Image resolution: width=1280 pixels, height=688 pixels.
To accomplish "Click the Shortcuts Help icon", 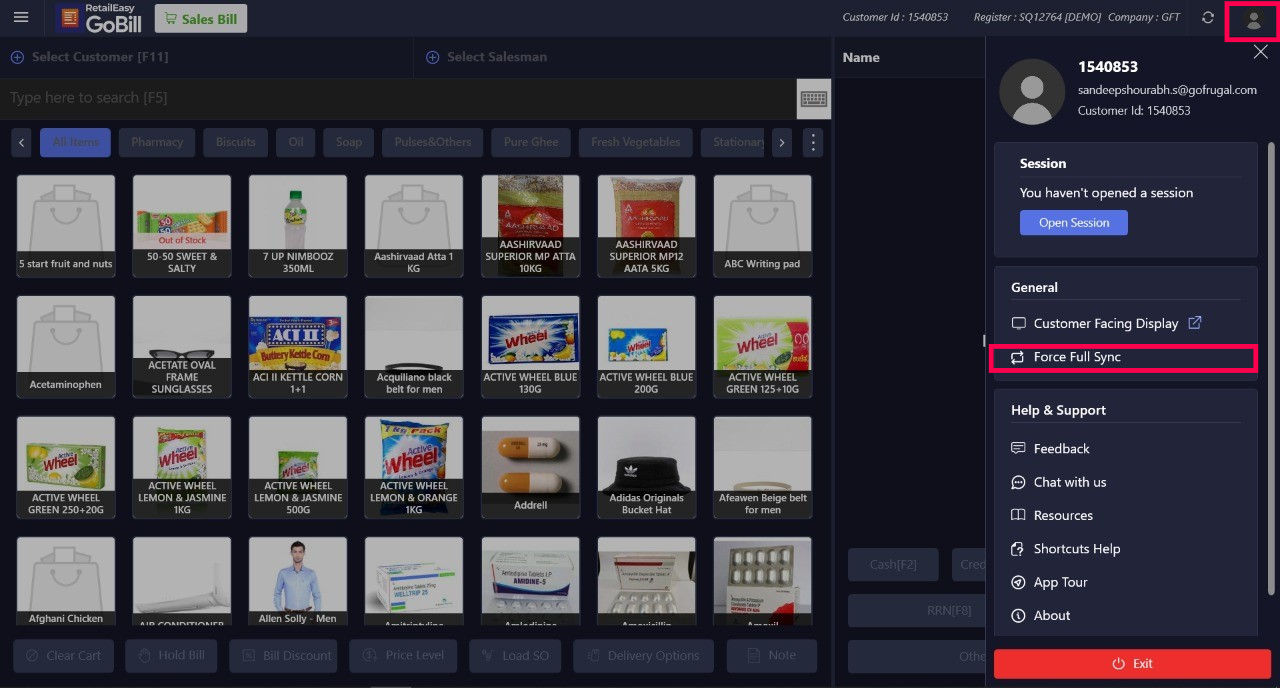I will 1018,549.
